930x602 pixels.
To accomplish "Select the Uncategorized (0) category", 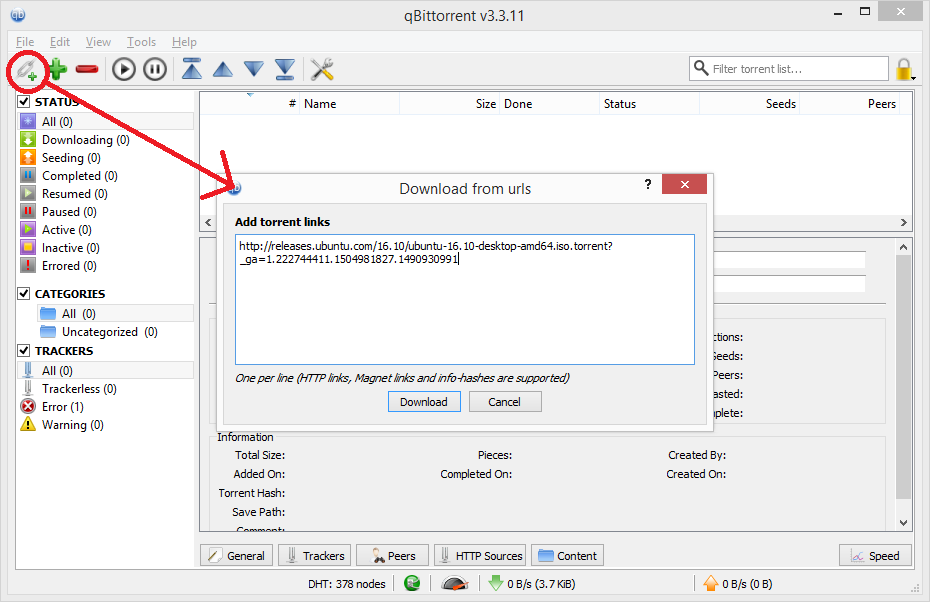I will point(115,332).
